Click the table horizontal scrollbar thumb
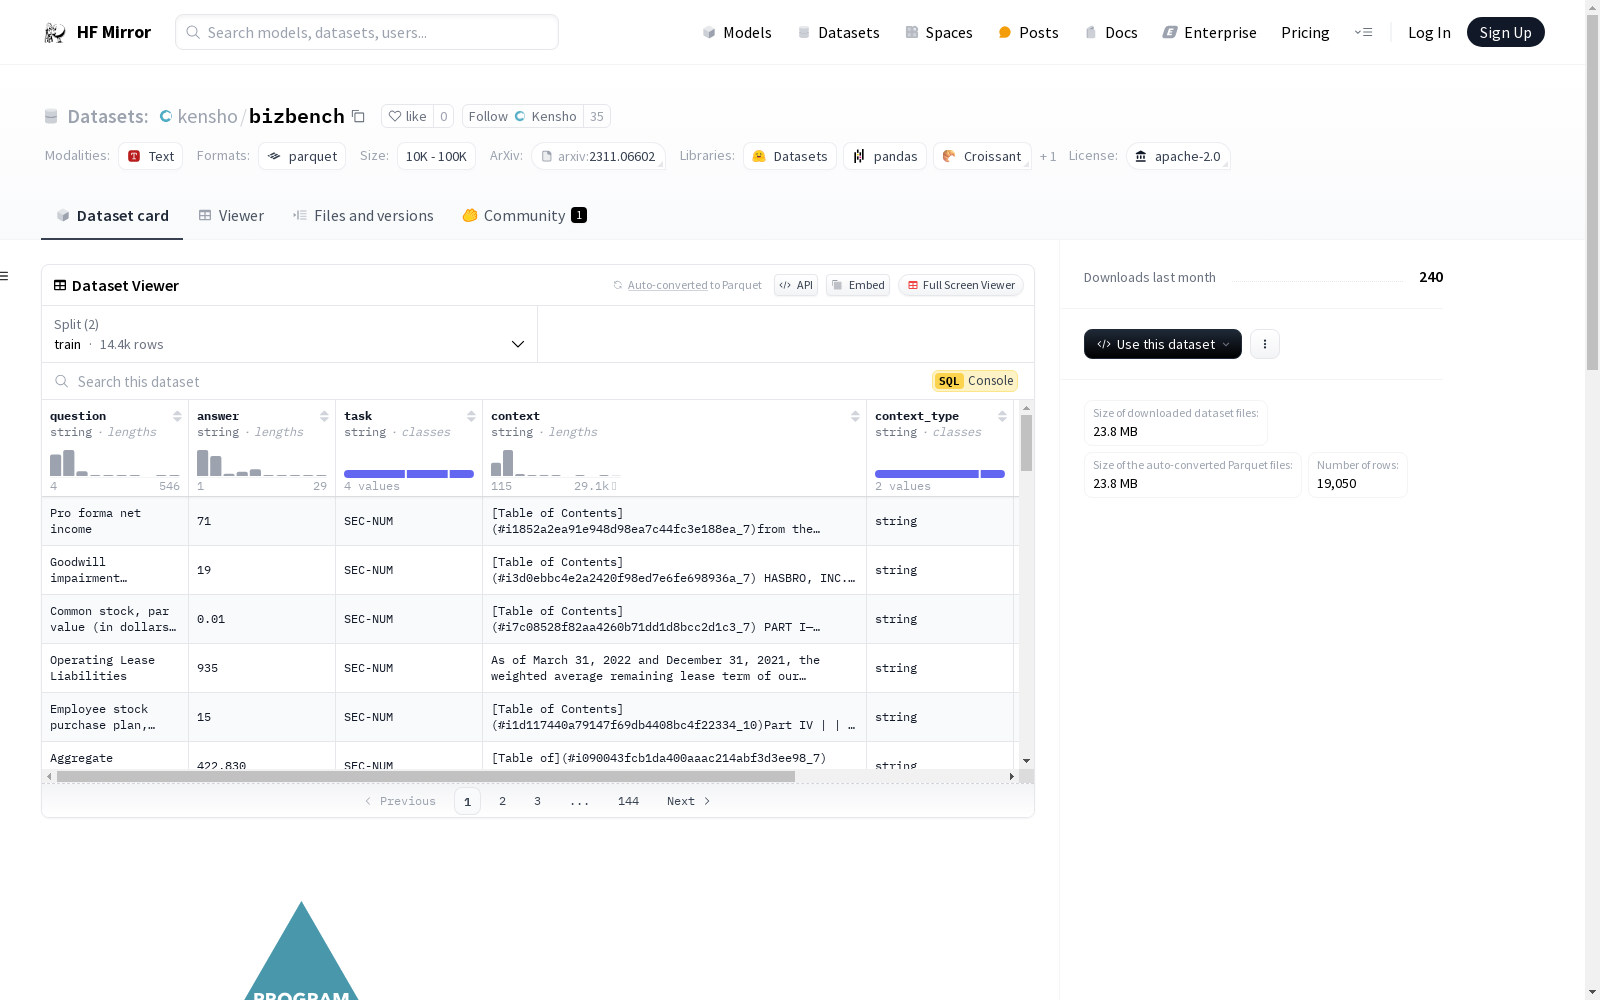 426,776
